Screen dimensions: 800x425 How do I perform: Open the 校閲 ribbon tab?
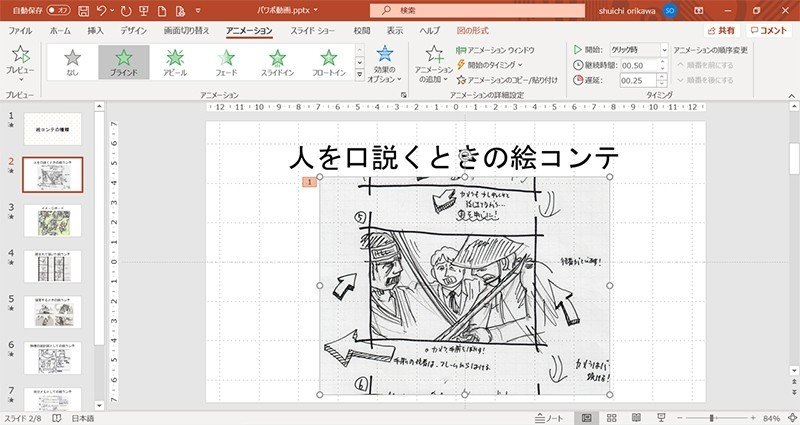pyautogui.click(x=362, y=31)
